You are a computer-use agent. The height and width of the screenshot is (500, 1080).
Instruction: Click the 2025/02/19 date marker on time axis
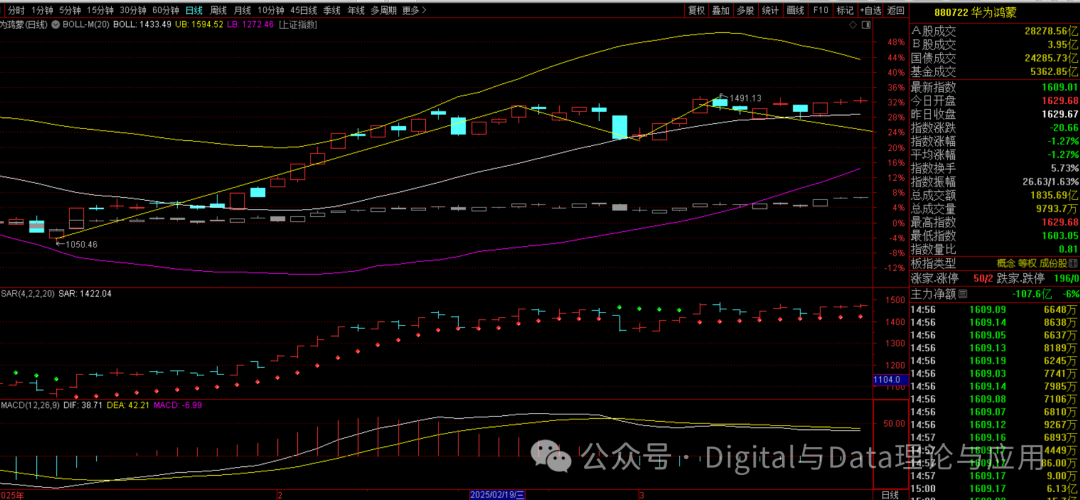(497, 494)
